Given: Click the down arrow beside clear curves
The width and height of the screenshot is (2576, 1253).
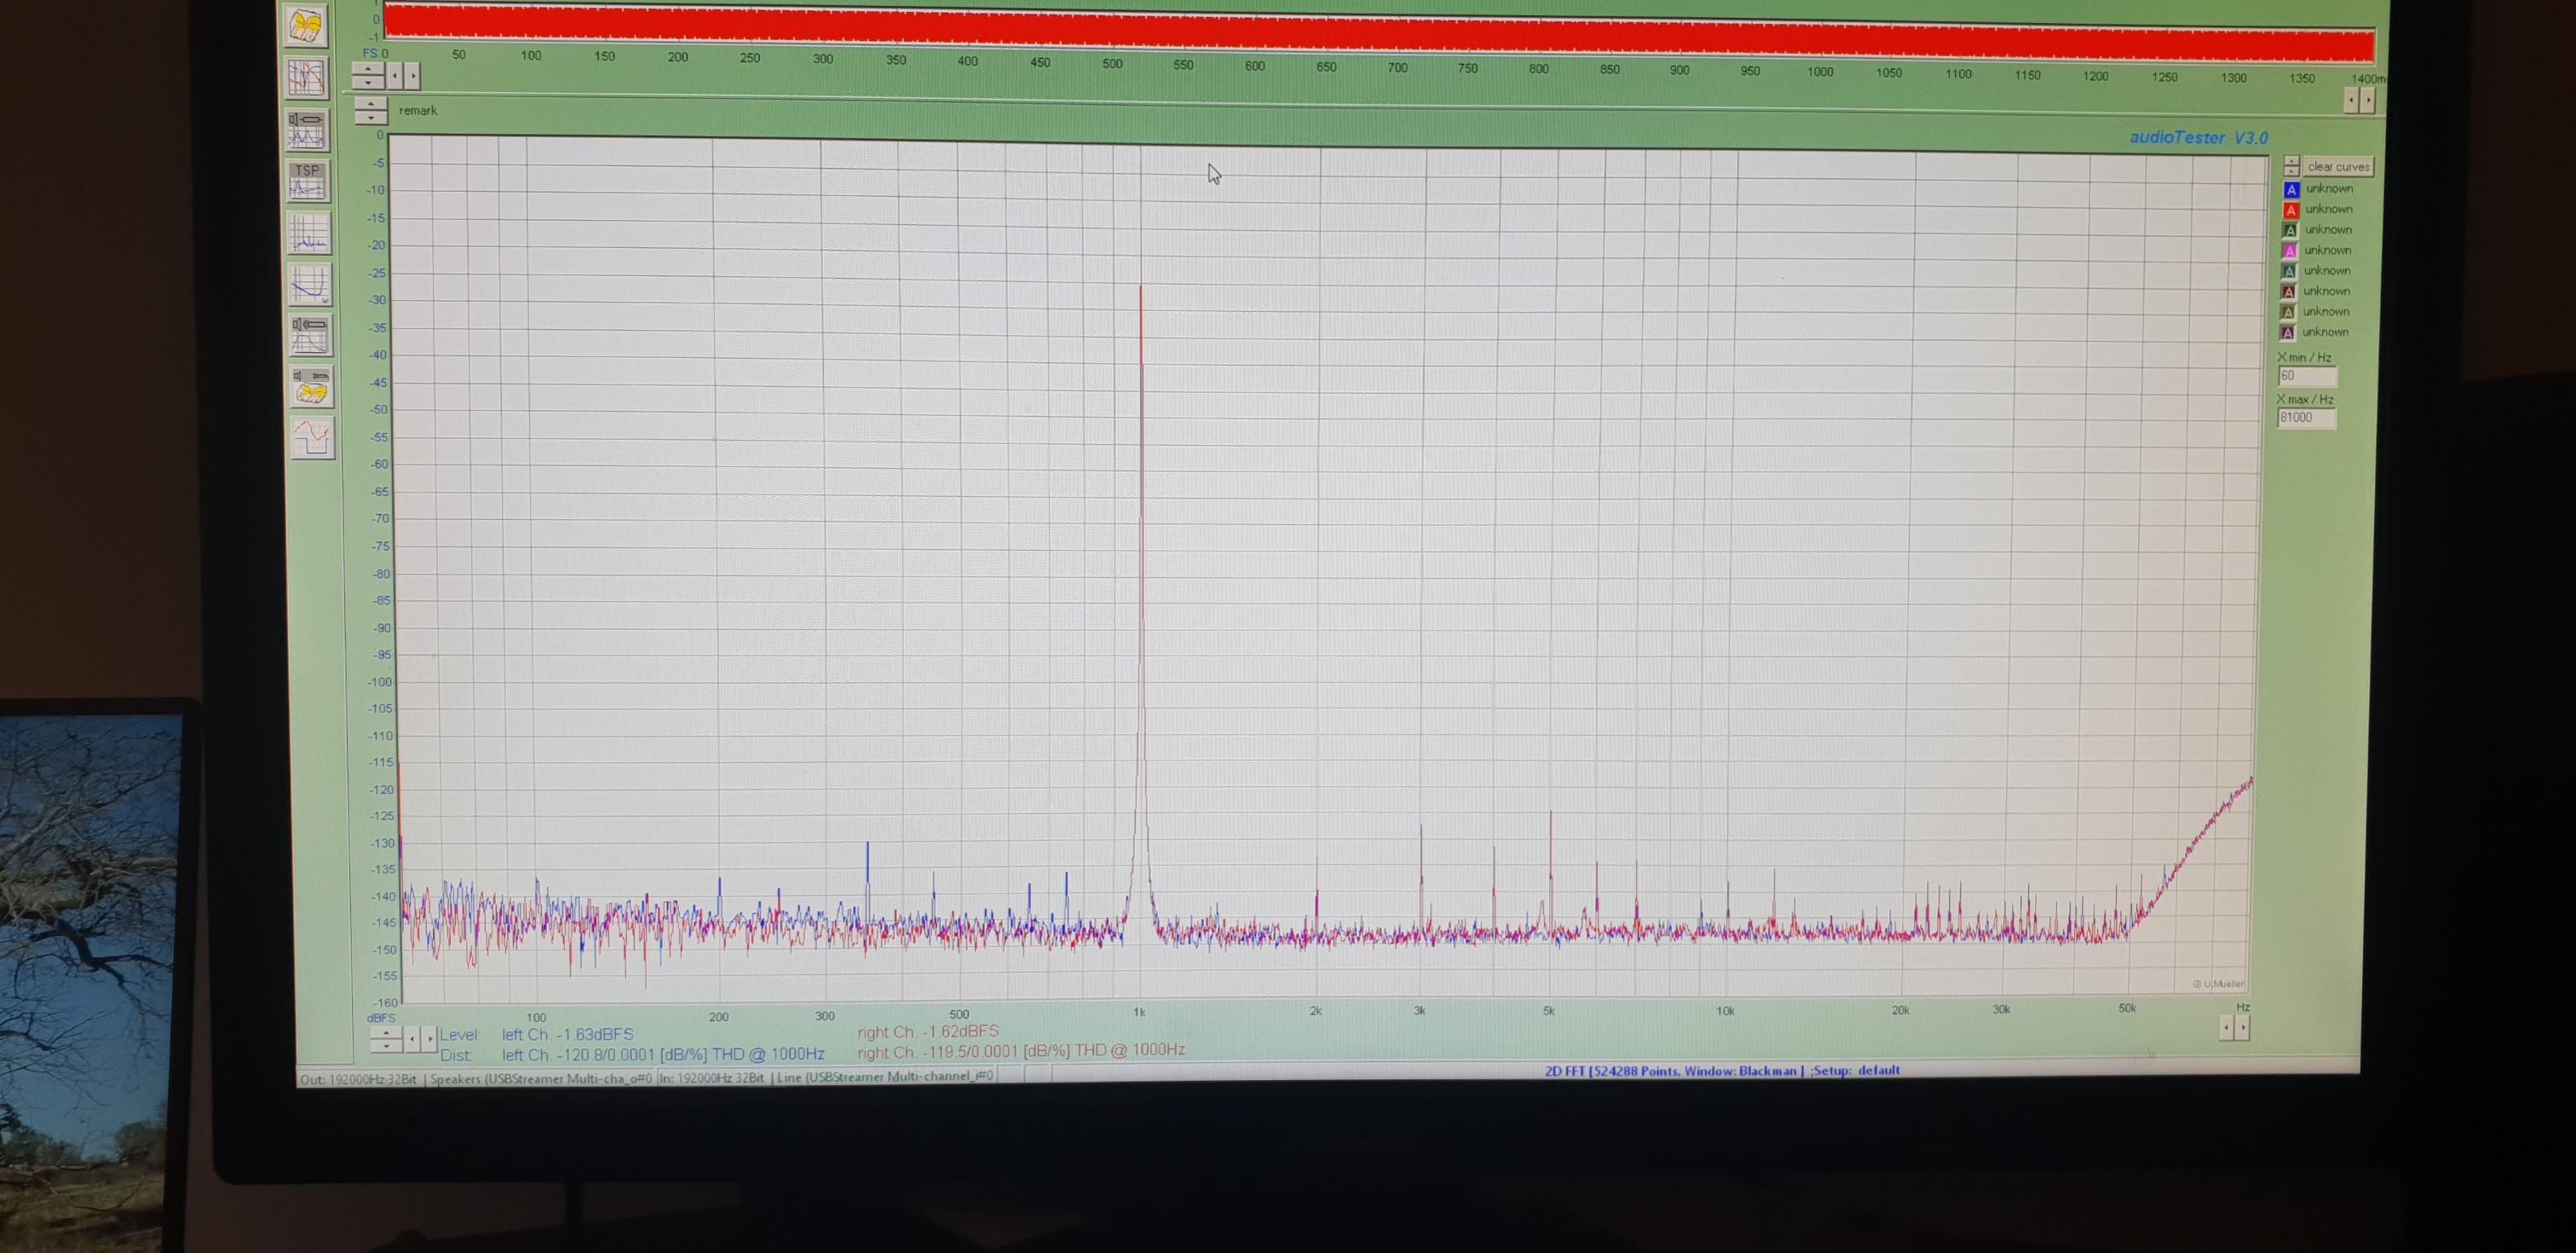Looking at the screenshot, I should [x=2292, y=171].
